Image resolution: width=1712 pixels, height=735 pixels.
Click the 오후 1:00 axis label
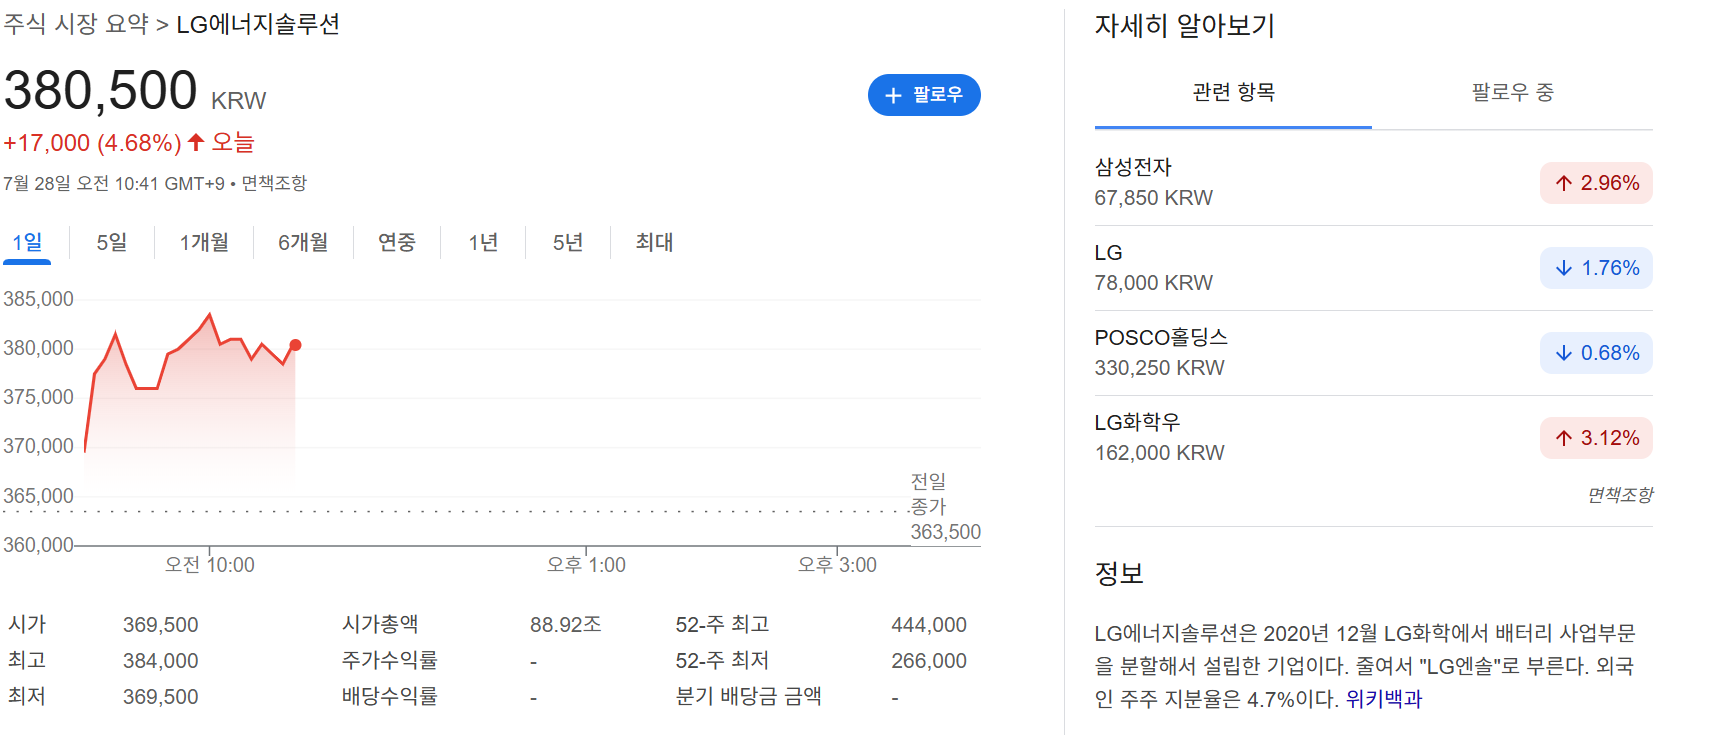[586, 565]
